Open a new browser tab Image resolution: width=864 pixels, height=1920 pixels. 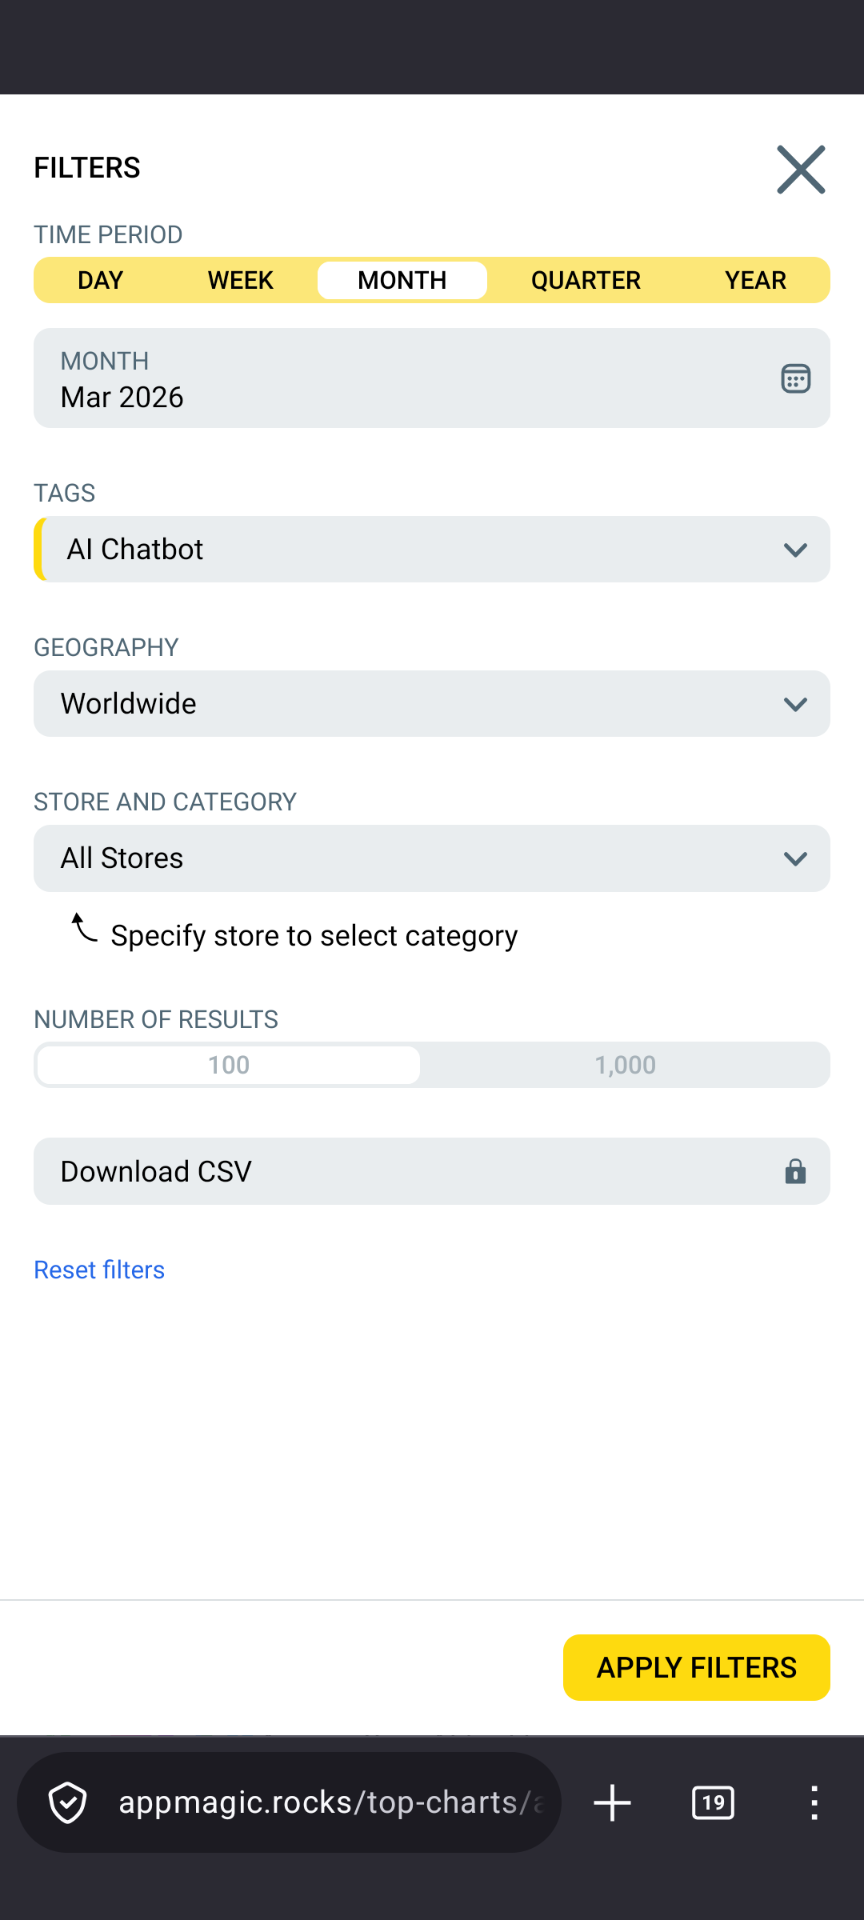pyautogui.click(x=612, y=1803)
